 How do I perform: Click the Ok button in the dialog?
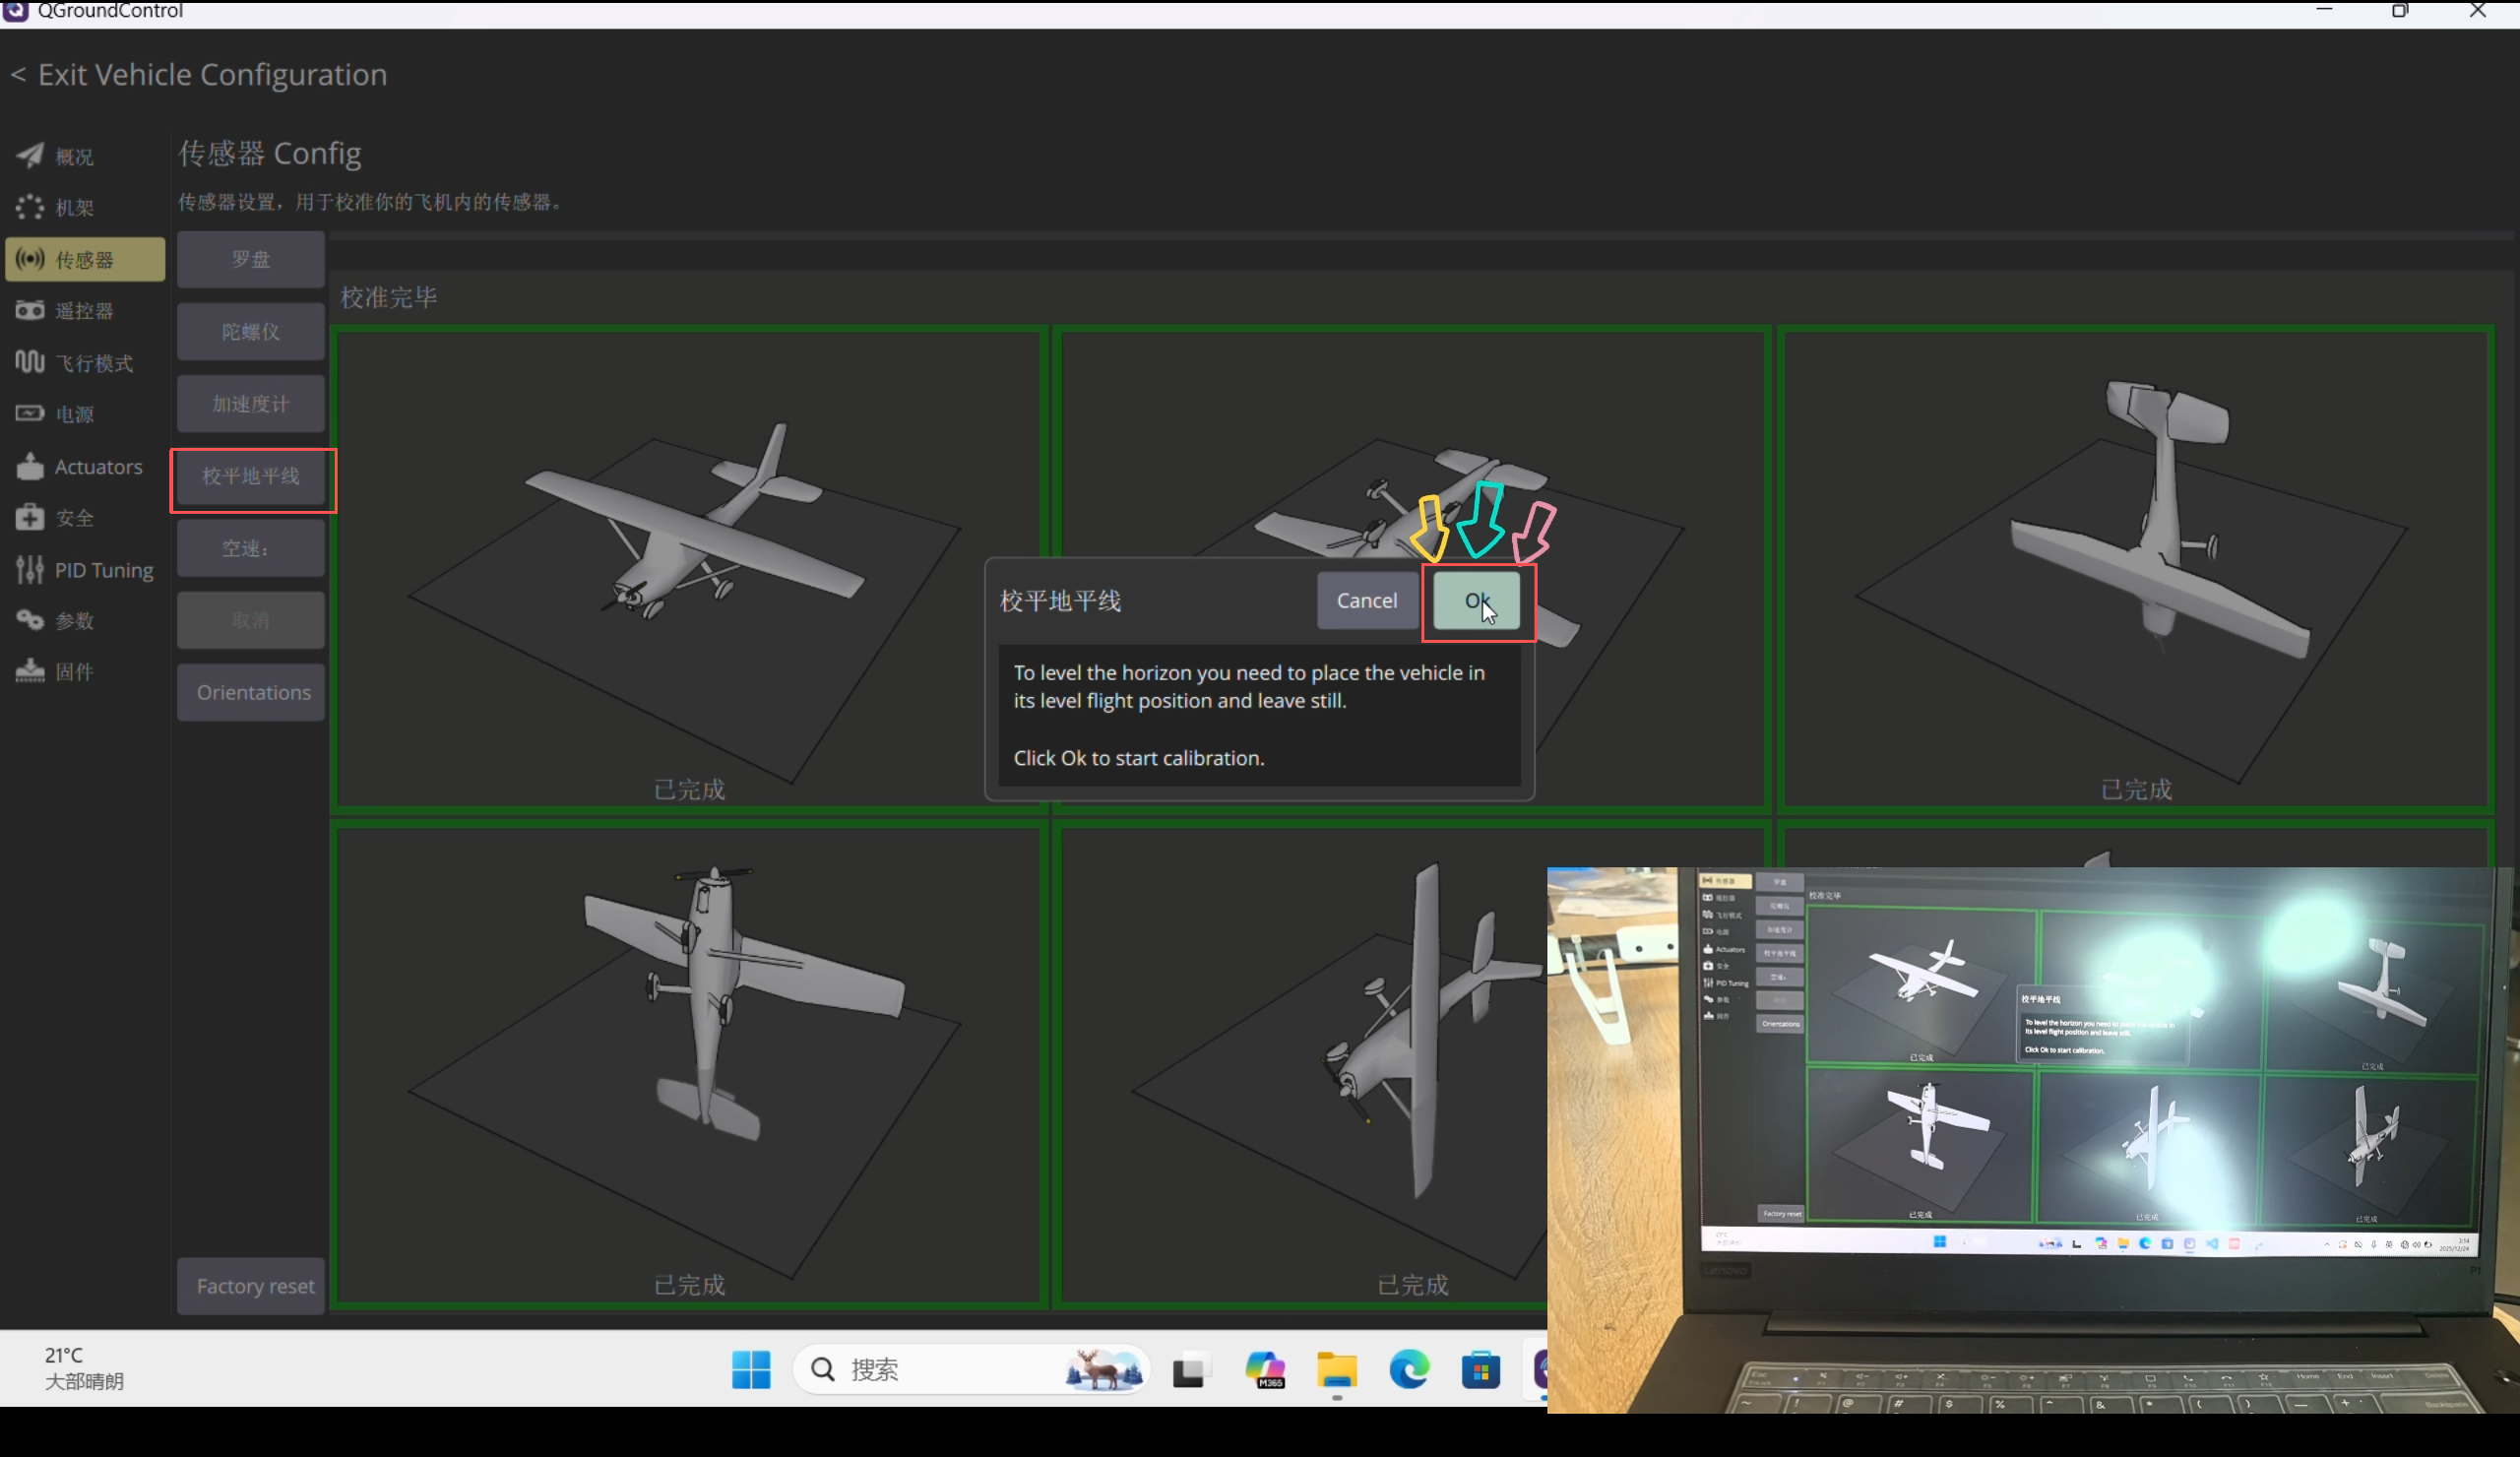pyautogui.click(x=1477, y=601)
